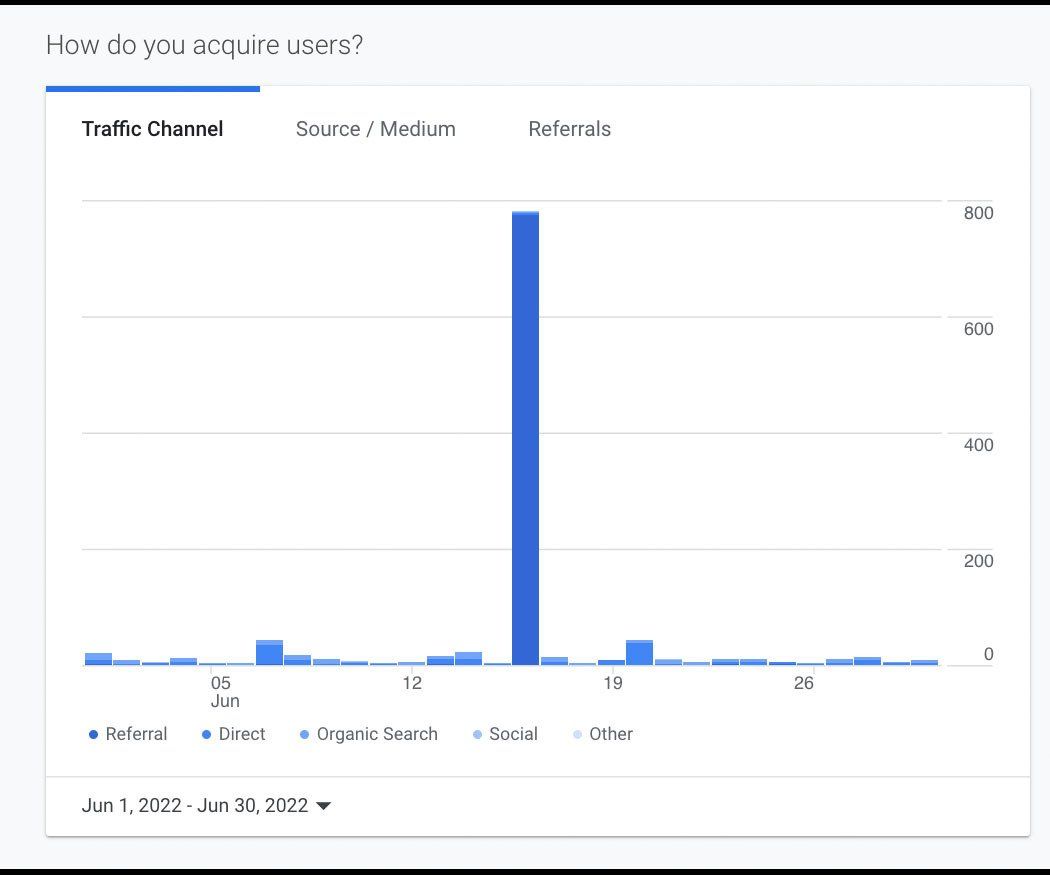
Task: Click the "How do you acquire users?" heading
Action: (x=204, y=45)
